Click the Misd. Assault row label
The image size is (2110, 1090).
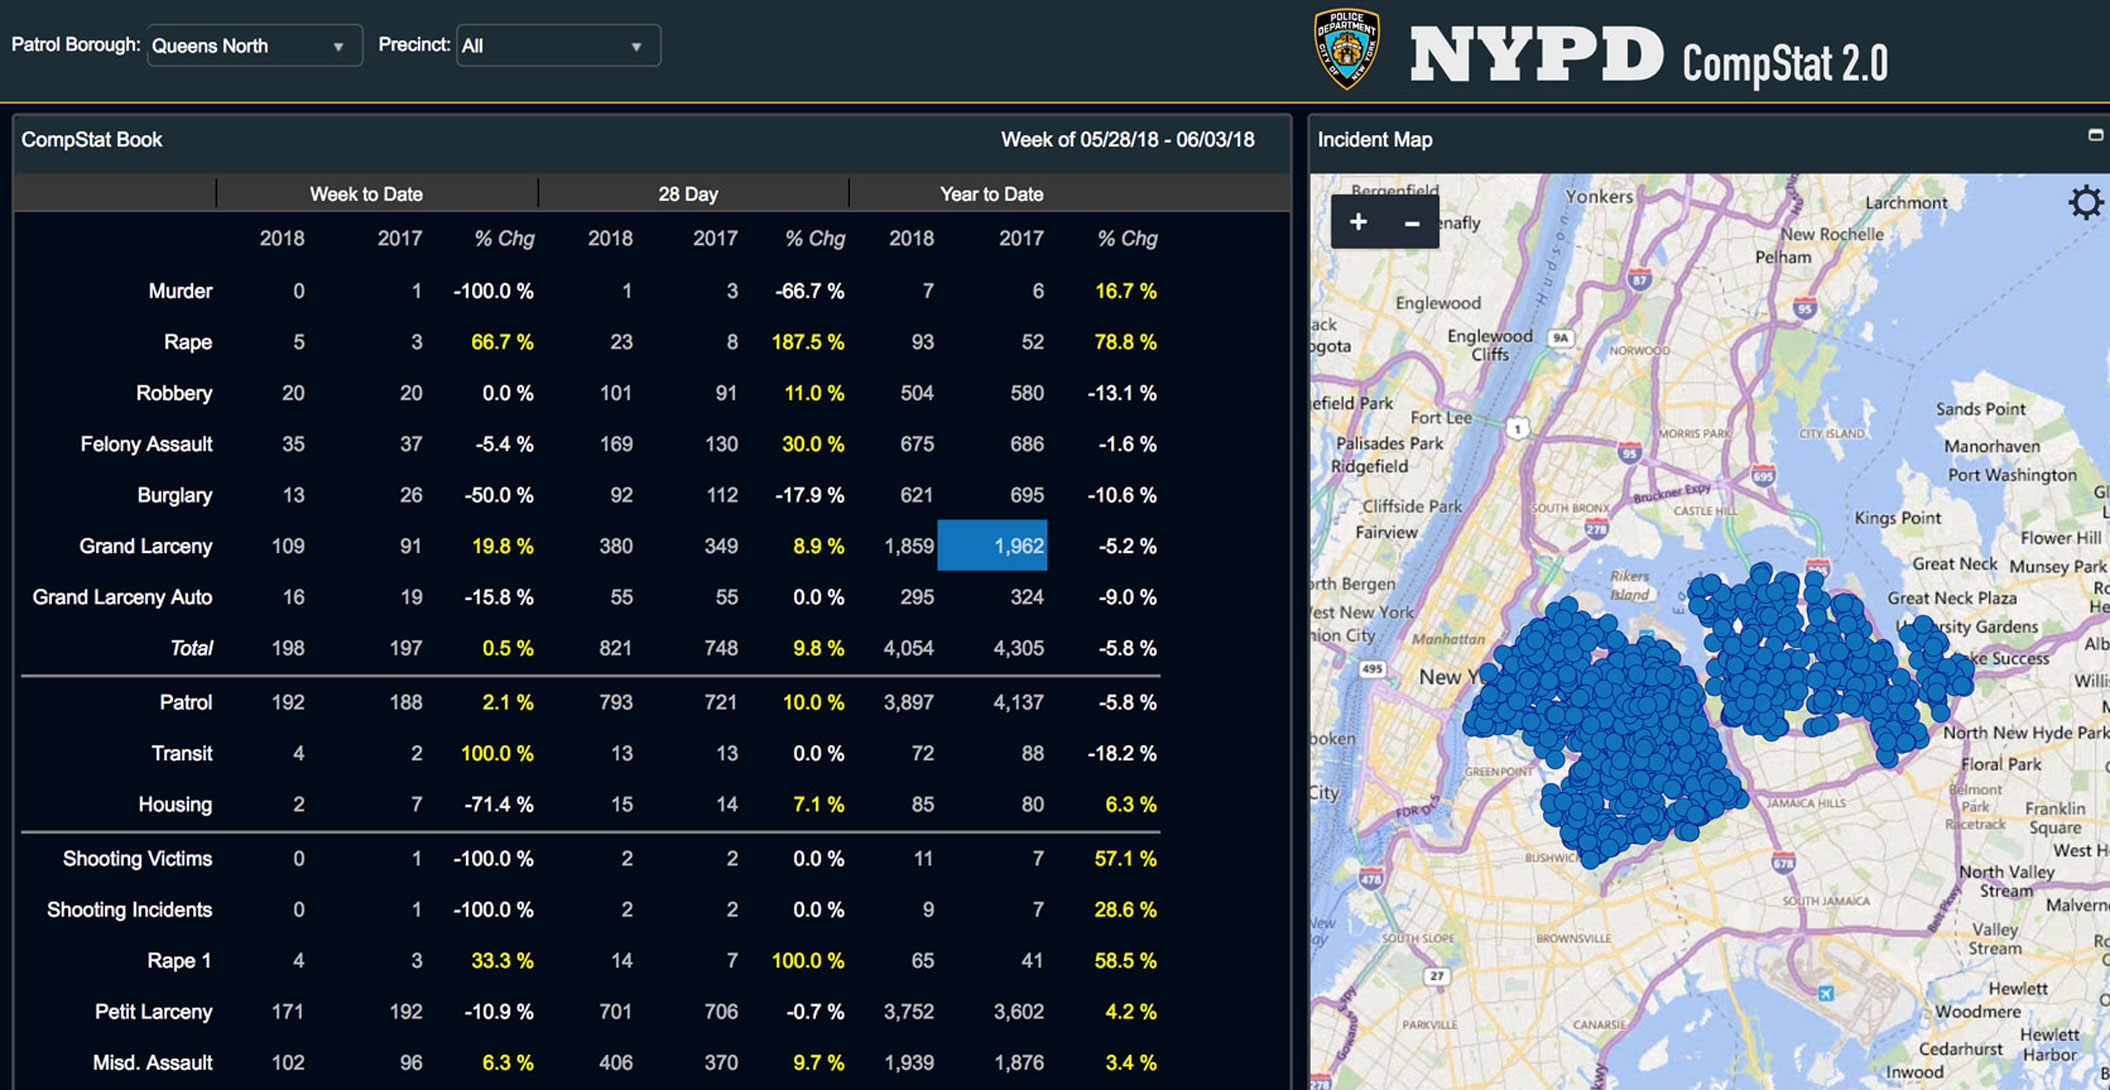click(x=152, y=1062)
